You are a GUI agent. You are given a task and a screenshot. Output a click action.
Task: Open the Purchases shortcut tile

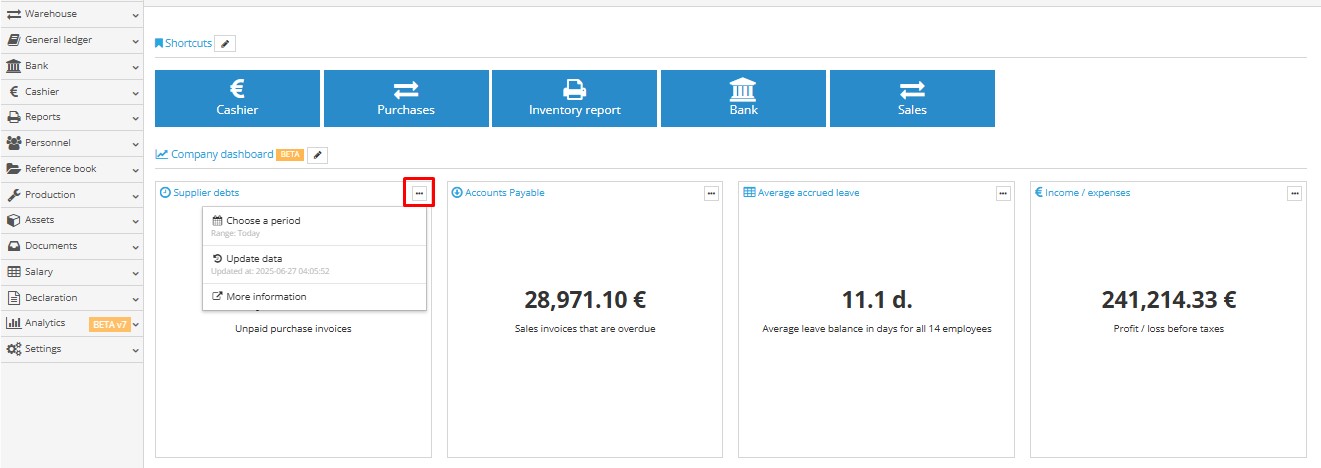click(406, 98)
